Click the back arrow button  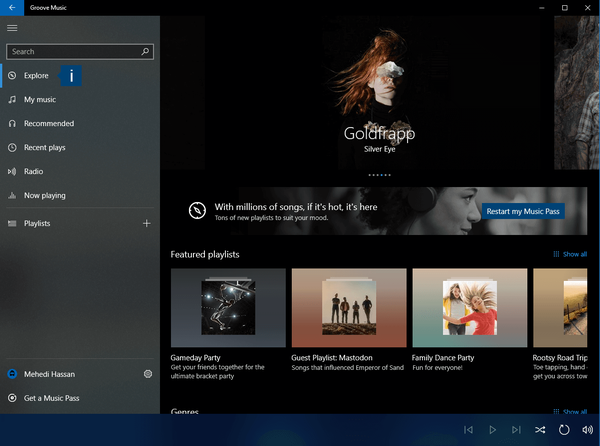[x=12, y=8]
